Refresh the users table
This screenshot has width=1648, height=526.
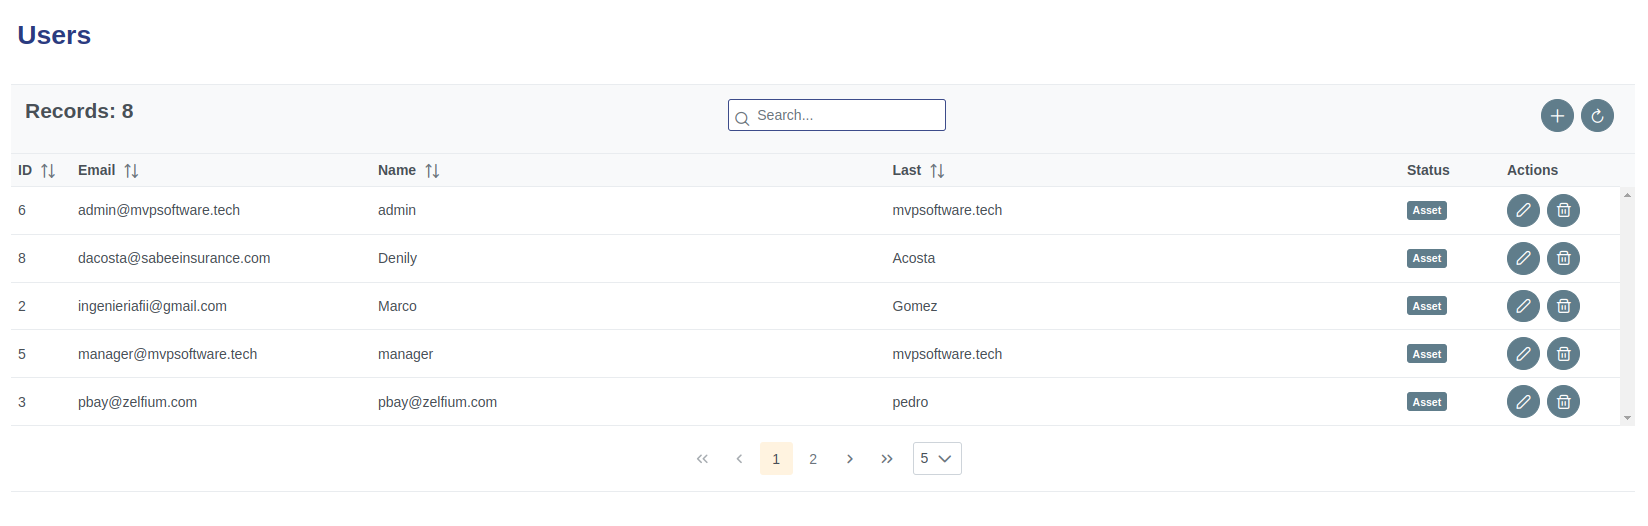point(1597,116)
